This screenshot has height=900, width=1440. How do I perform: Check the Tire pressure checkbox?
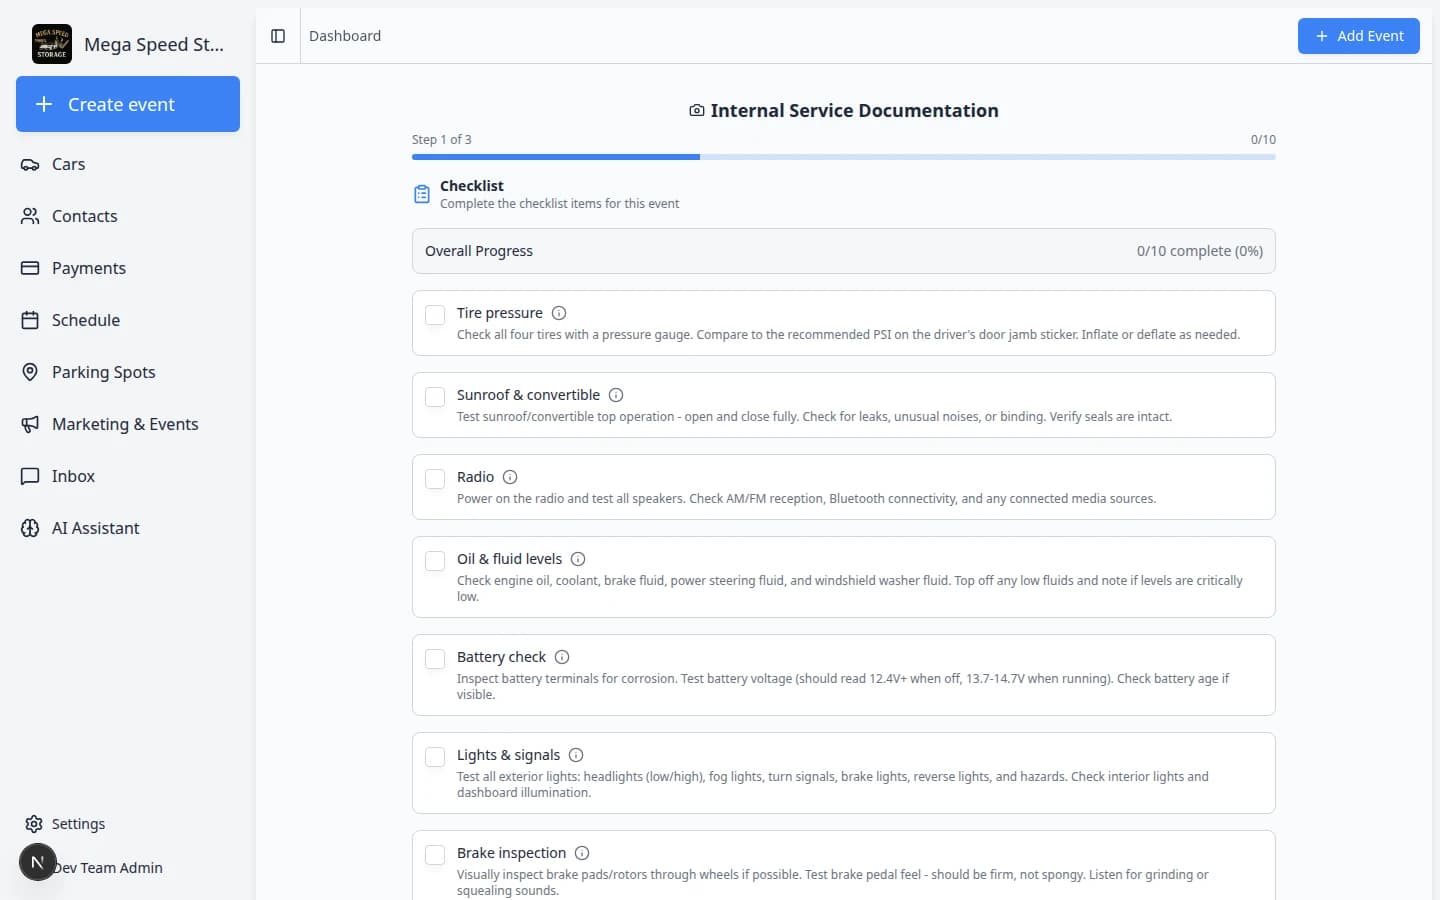[x=435, y=315]
